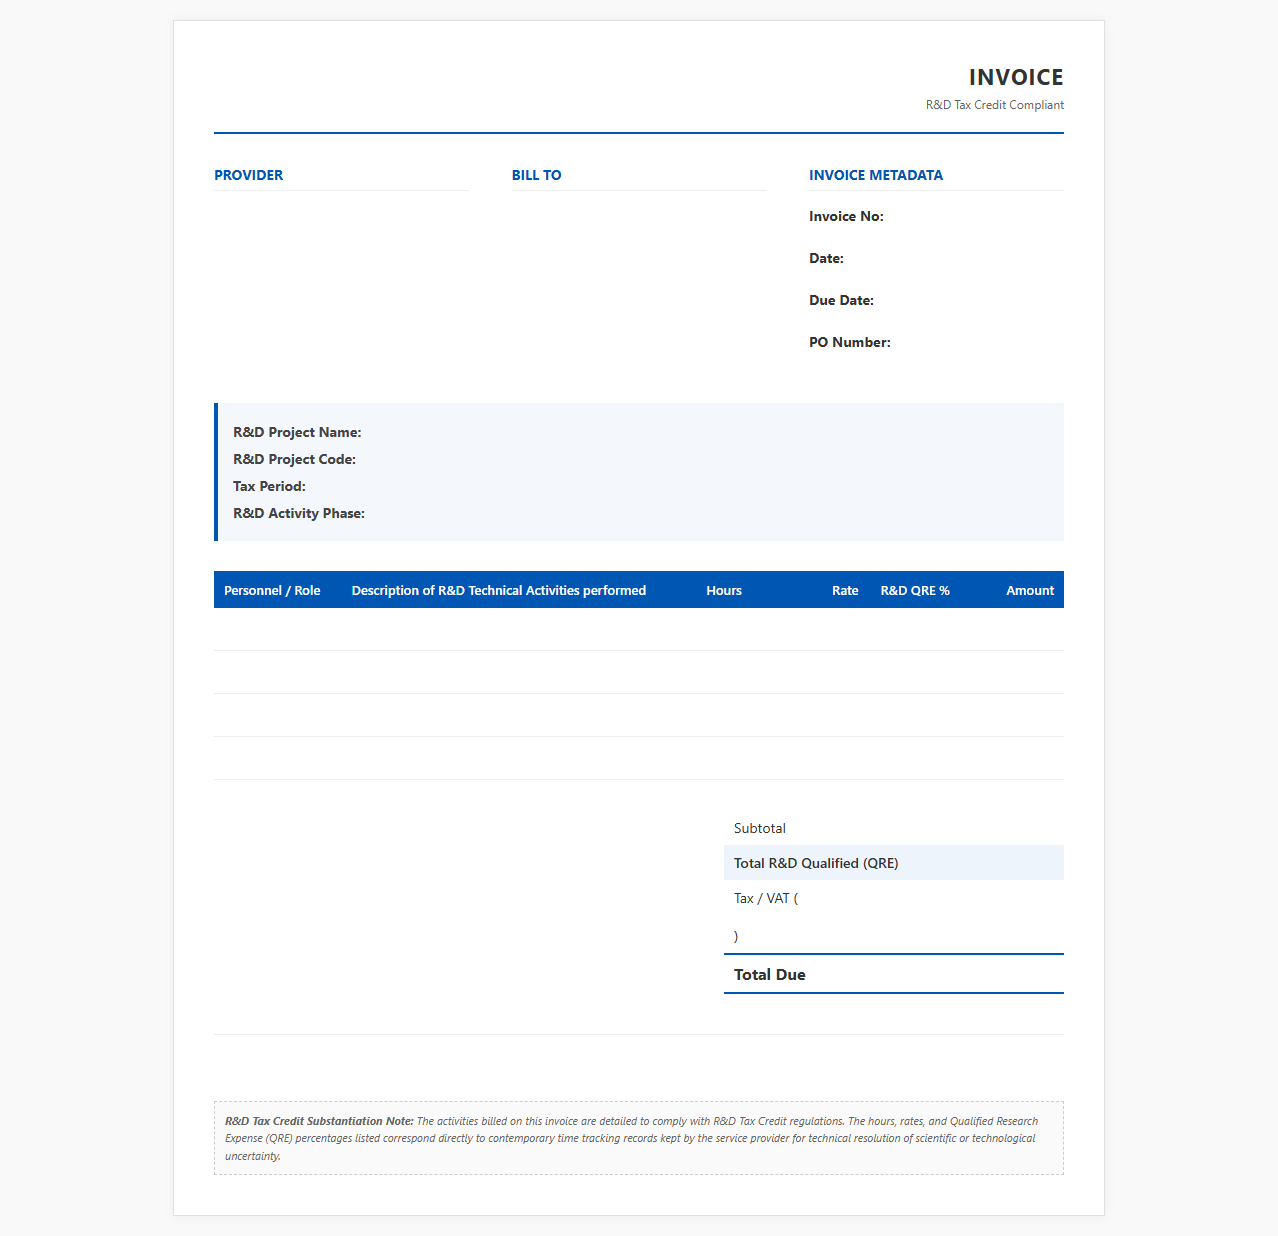
Task: Click the INVOICE METADATA heading
Action: [x=876, y=175]
